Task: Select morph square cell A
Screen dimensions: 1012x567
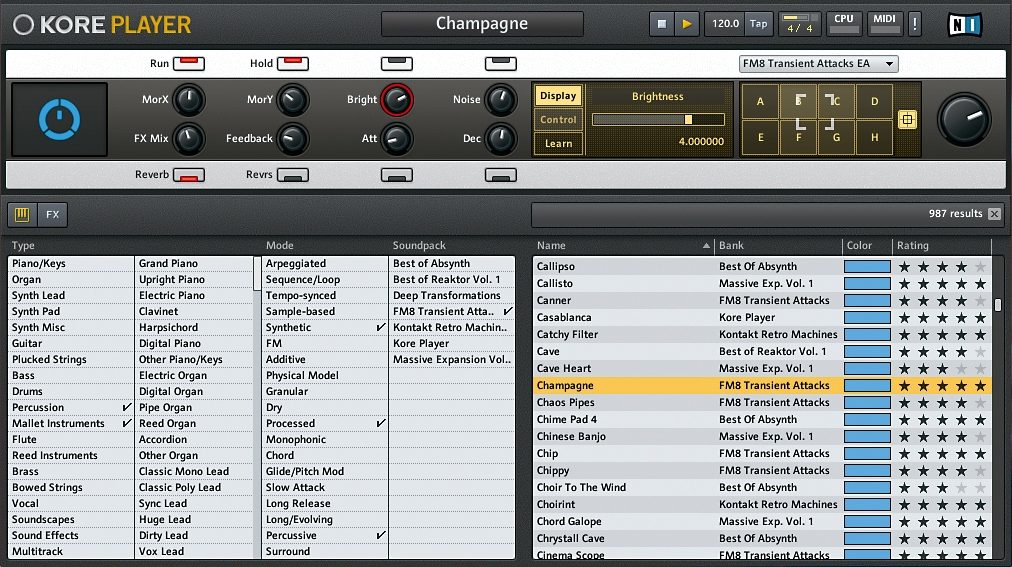Action: coord(760,101)
